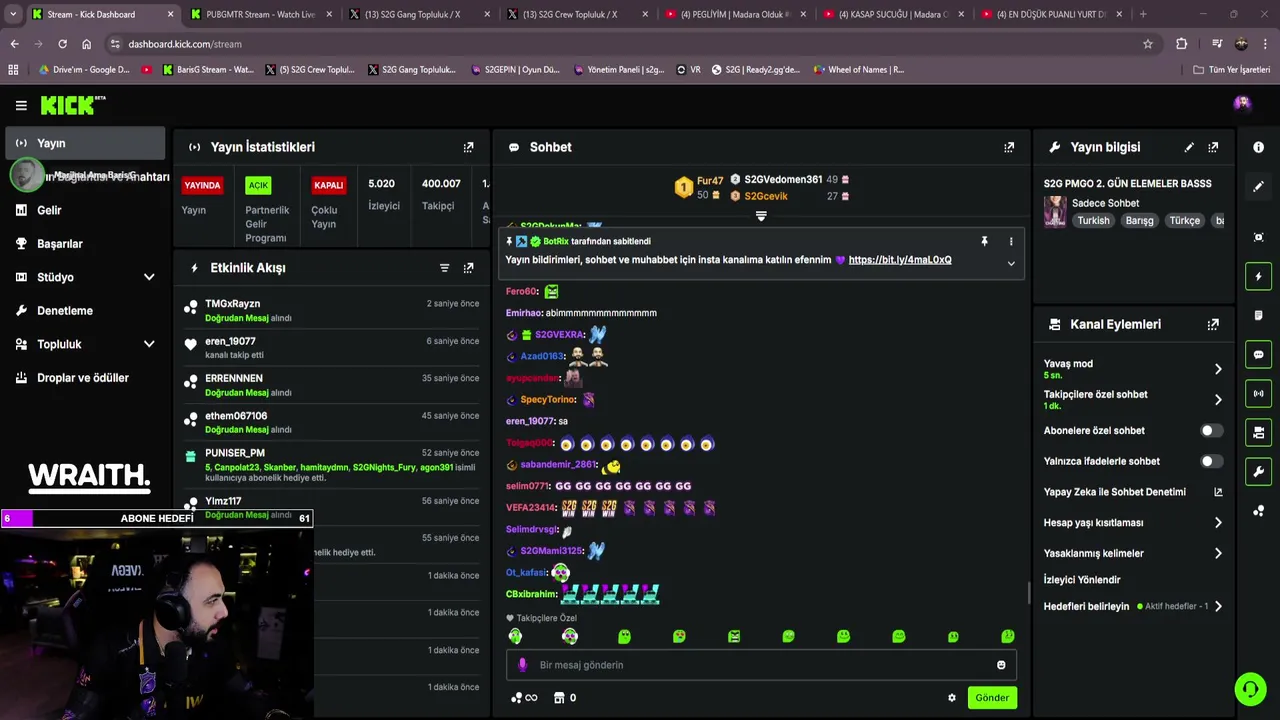Click the Turkish tag in stream info

pyautogui.click(x=1093, y=221)
